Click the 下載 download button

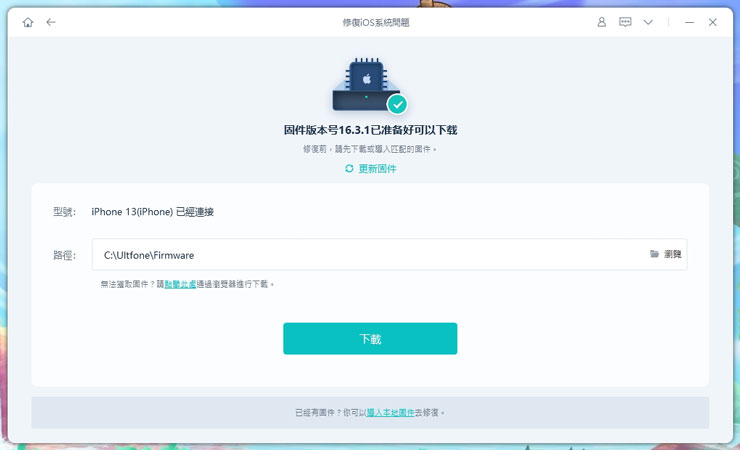pos(370,339)
